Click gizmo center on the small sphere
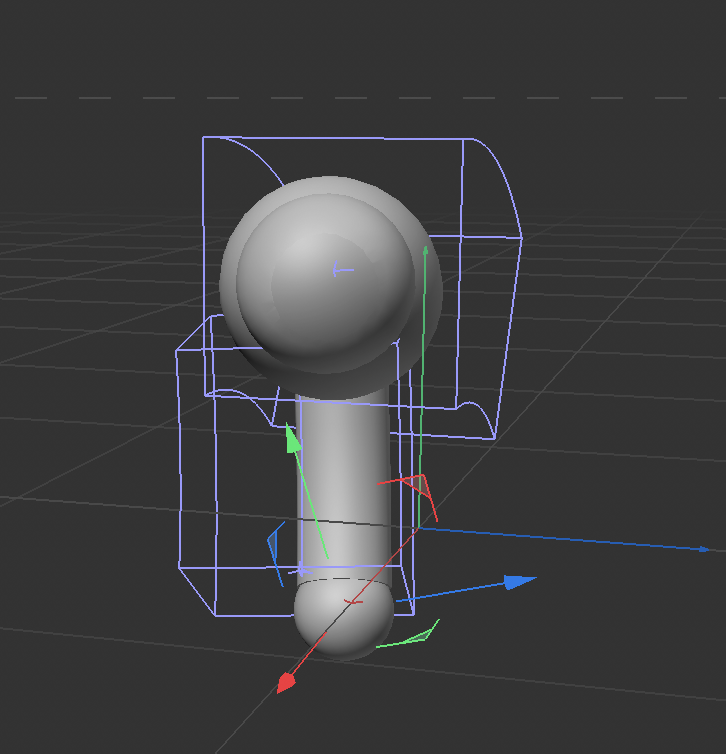The image size is (726, 754). (351, 601)
